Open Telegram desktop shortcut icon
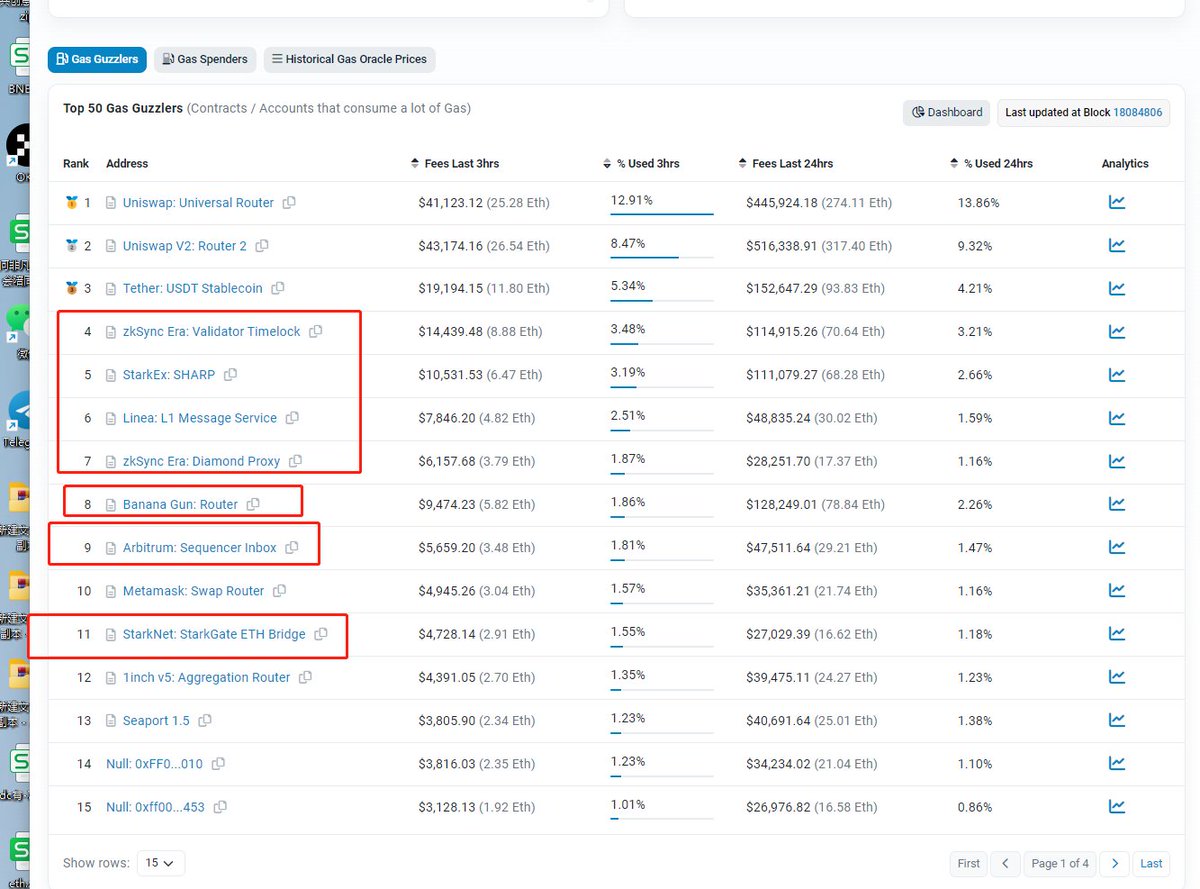 click(x=18, y=412)
